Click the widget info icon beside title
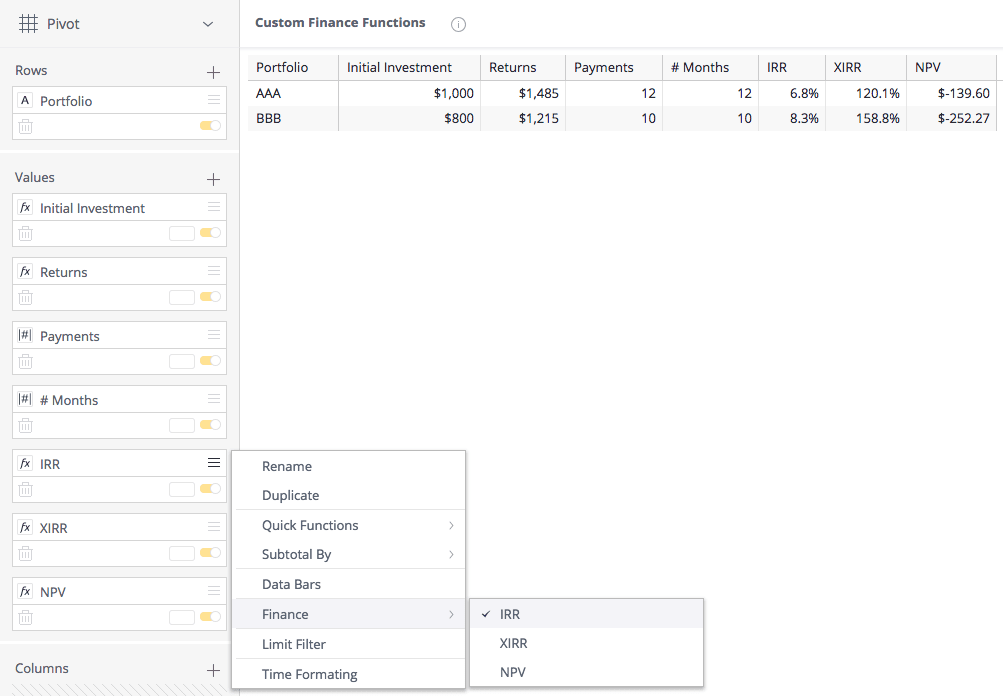The image size is (1003, 696). tap(458, 24)
